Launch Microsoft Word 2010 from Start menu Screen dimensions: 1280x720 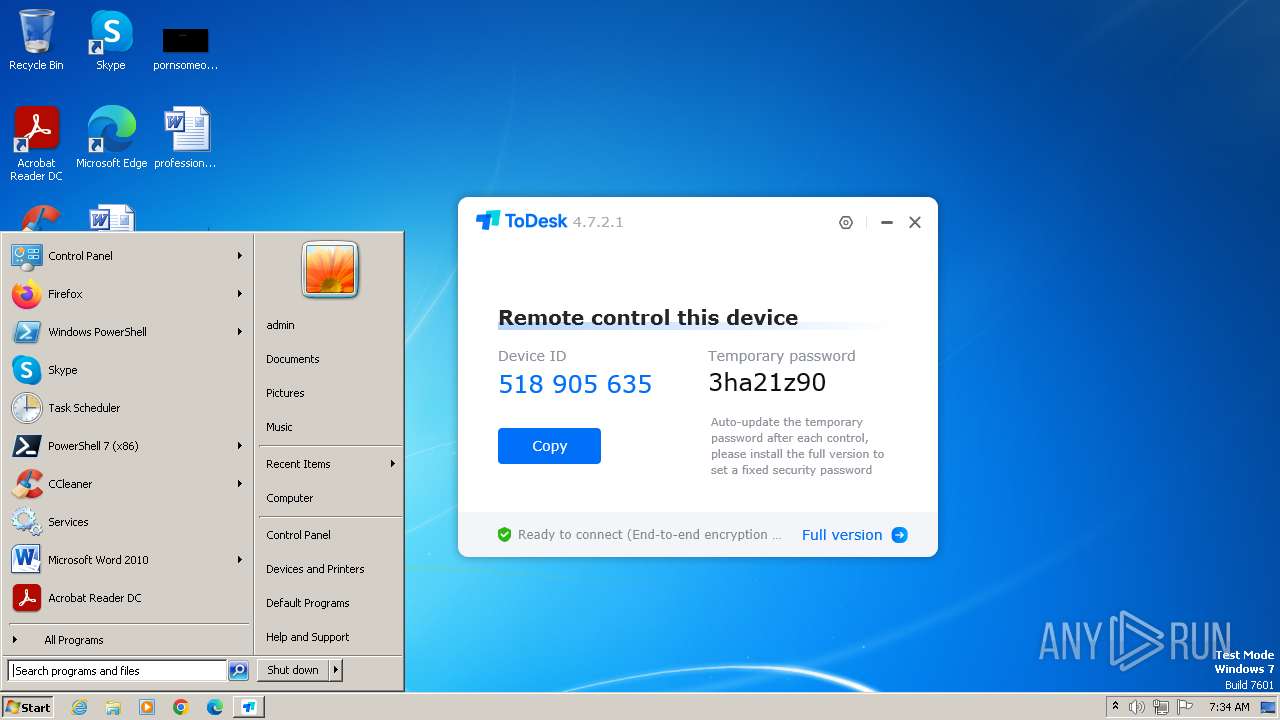click(127, 560)
